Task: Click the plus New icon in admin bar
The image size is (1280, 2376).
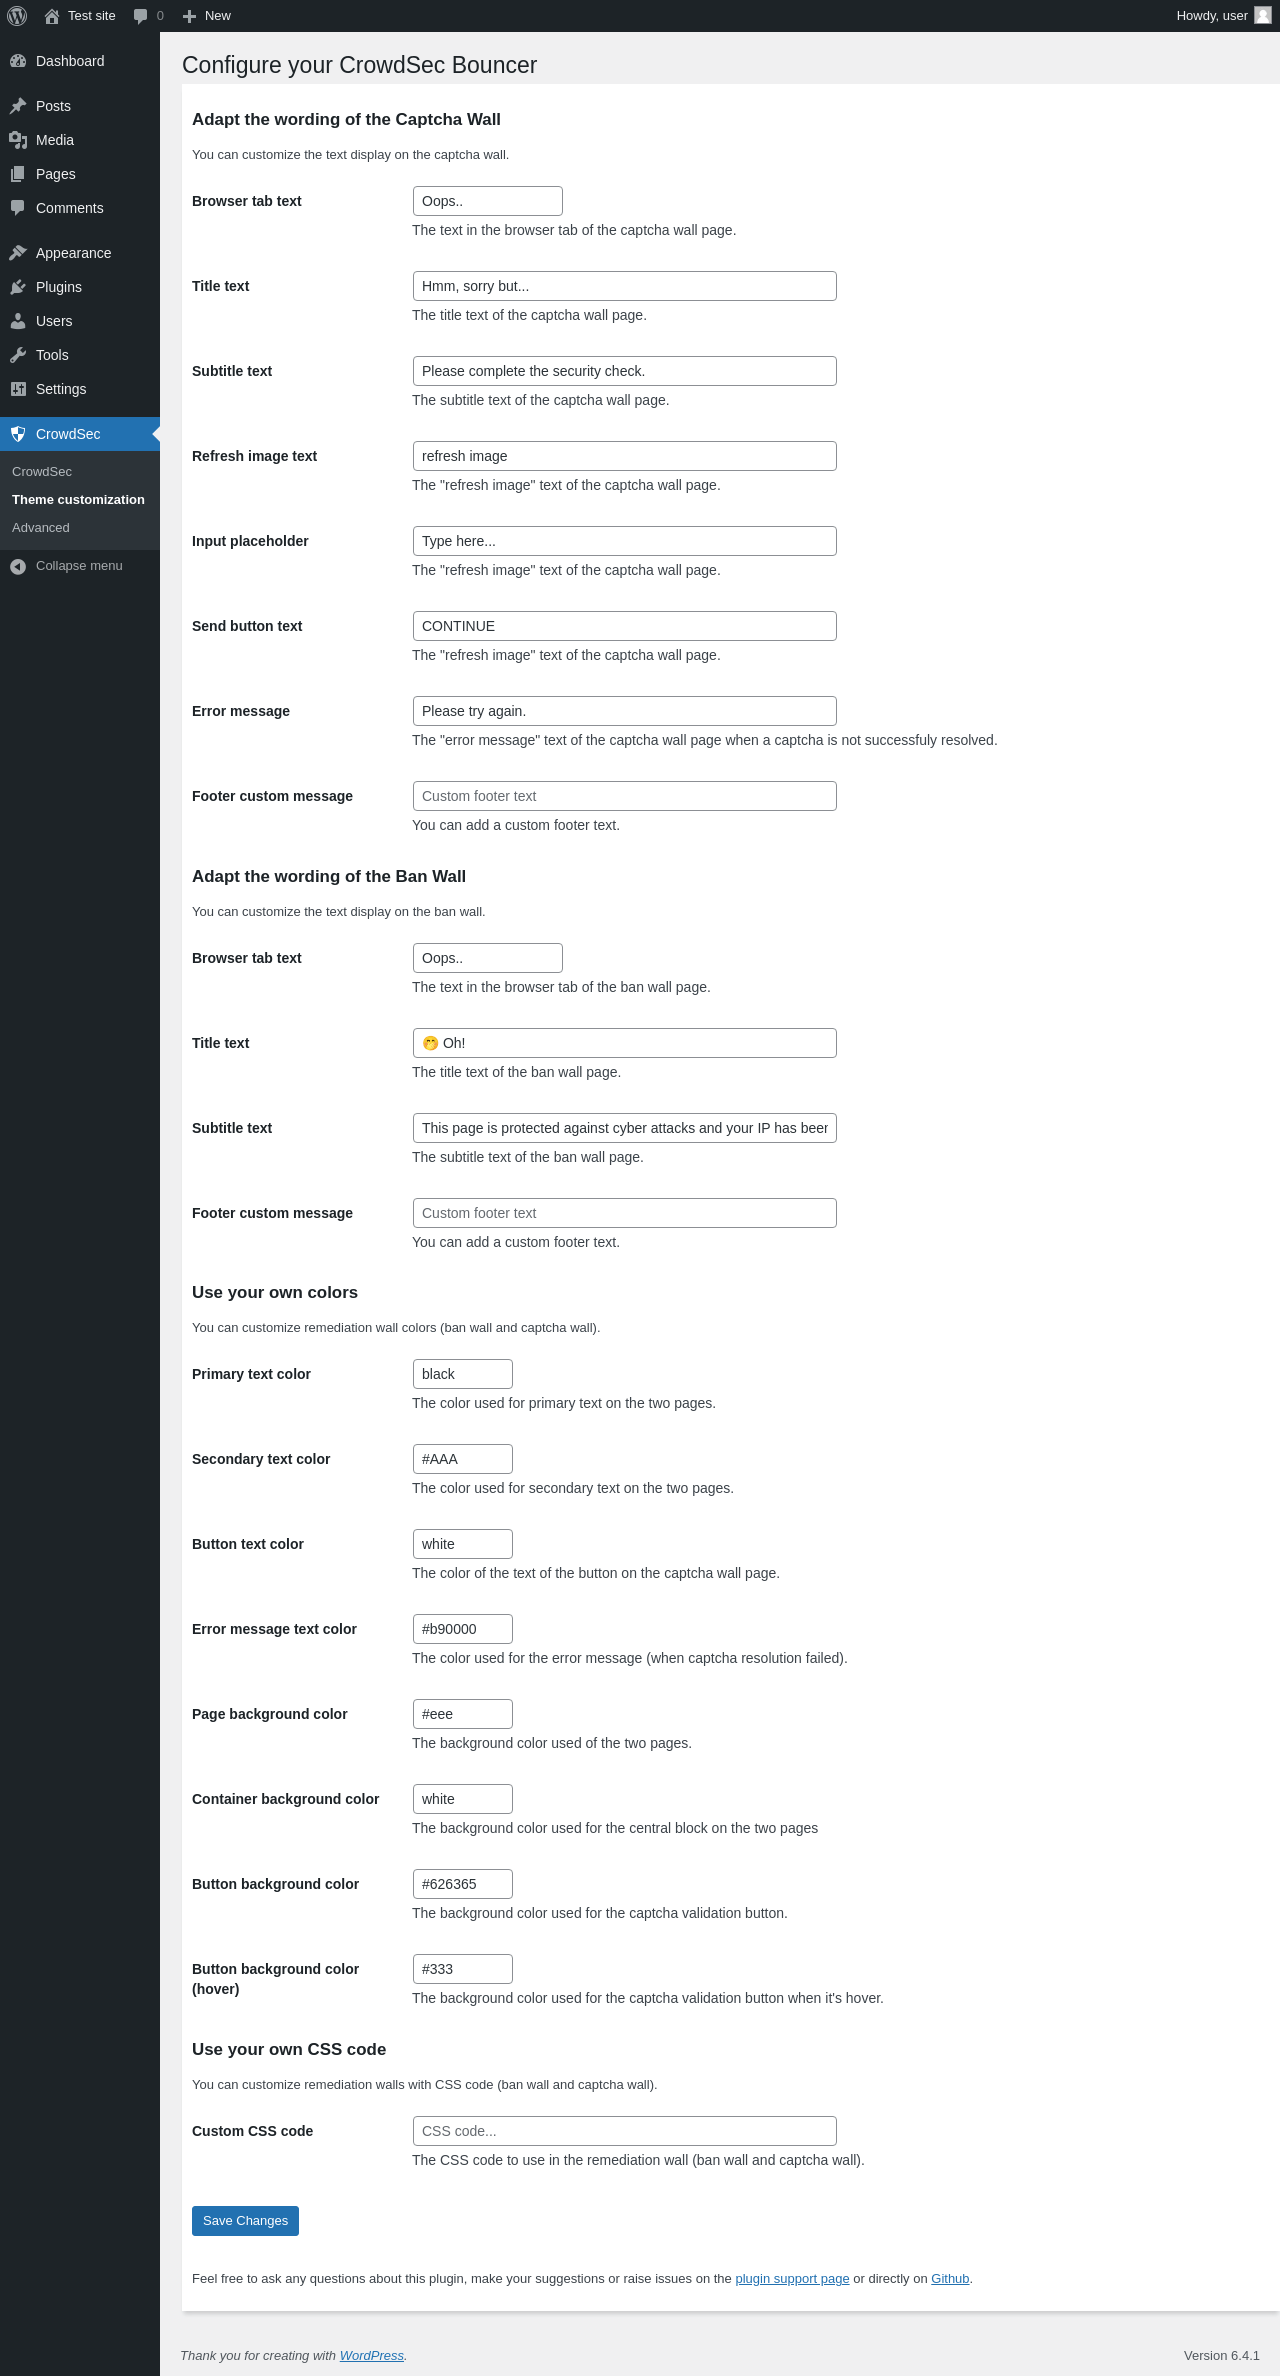Action: click(189, 16)
